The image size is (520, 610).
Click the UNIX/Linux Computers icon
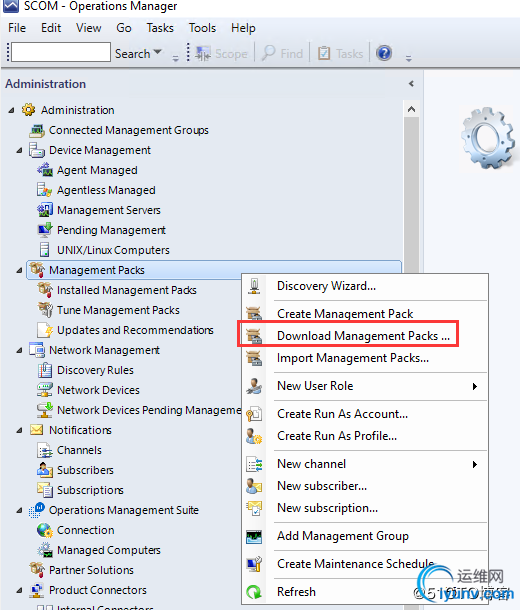45,250
